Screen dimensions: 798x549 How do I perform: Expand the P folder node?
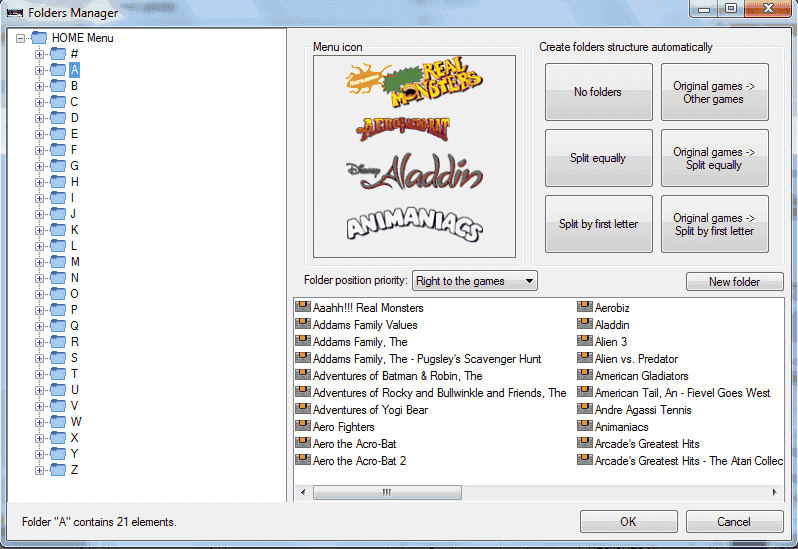pyautogui.click(x=39, y=310)
